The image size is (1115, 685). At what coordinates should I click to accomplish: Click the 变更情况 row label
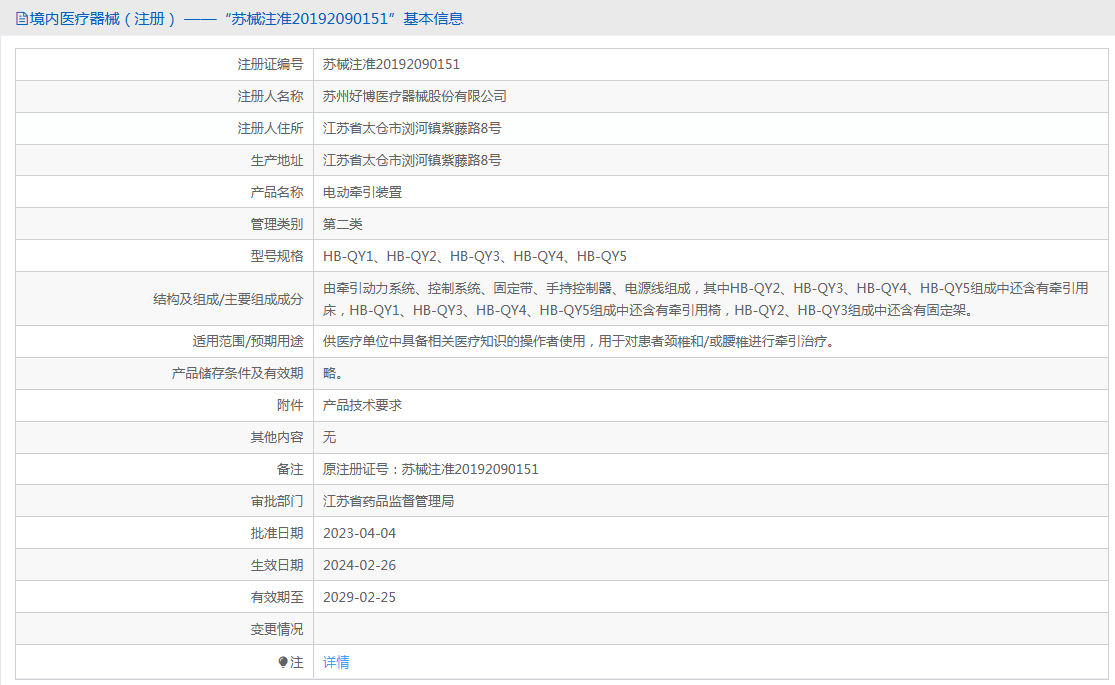click(277, 630)
